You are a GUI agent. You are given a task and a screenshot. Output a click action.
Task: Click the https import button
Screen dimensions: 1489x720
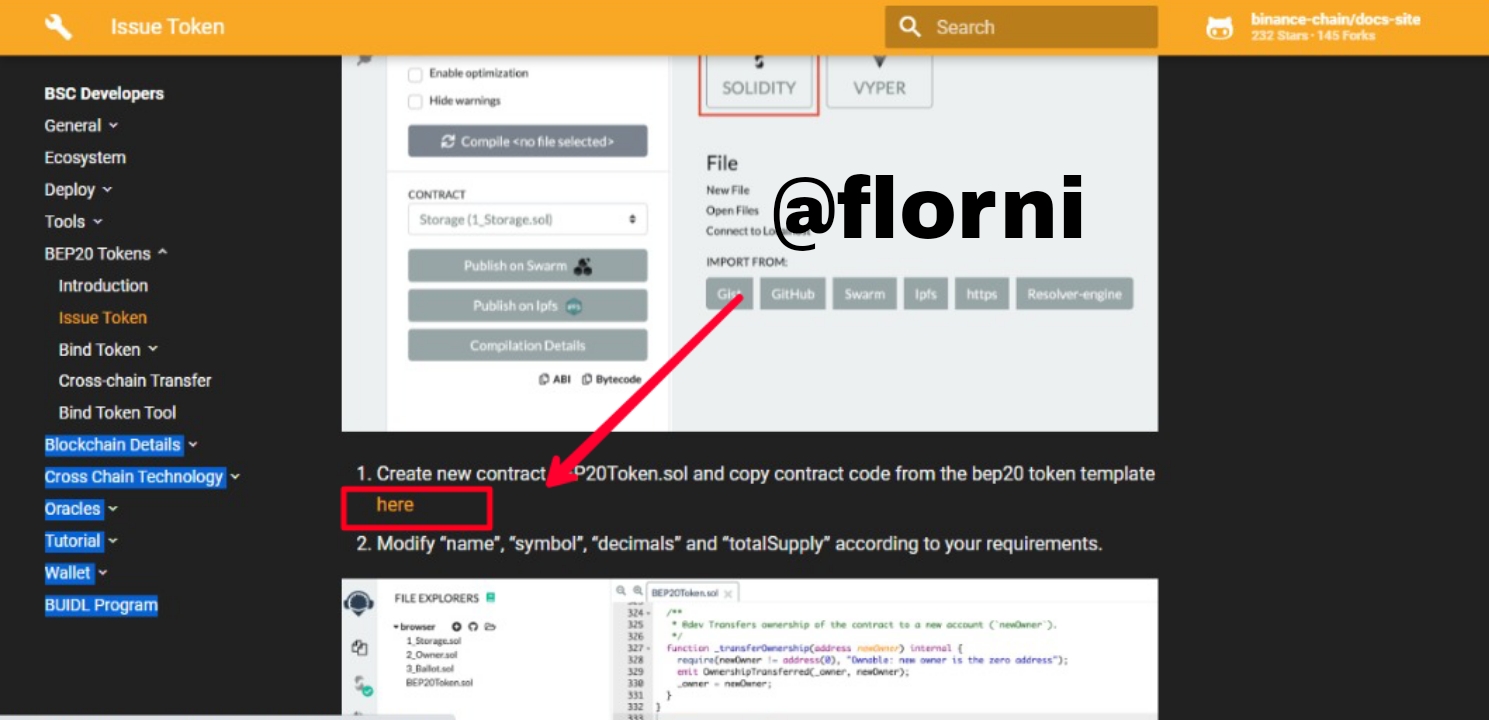(x=981, y=294)
